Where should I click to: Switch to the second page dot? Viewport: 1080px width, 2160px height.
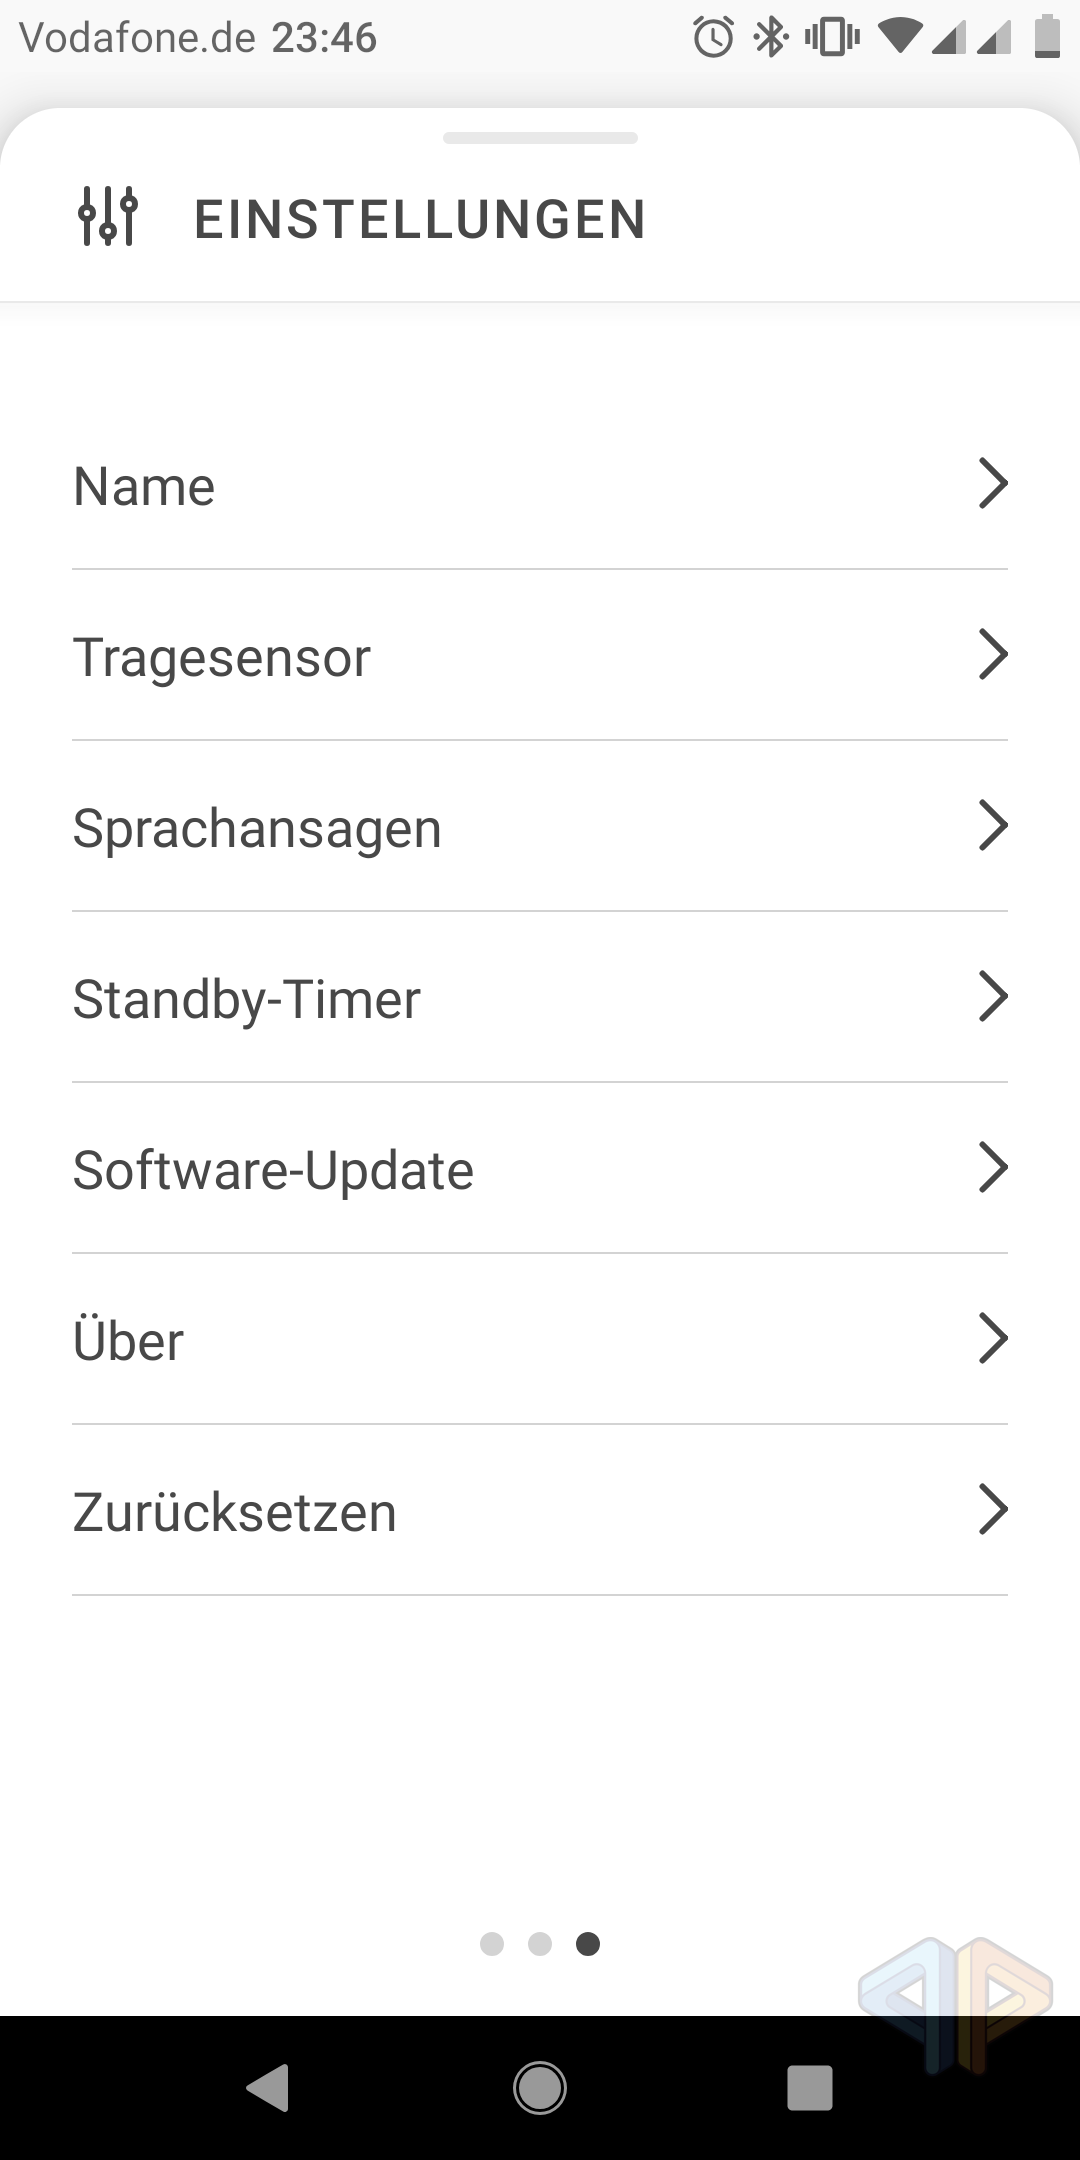click(x=540, y=1943)
